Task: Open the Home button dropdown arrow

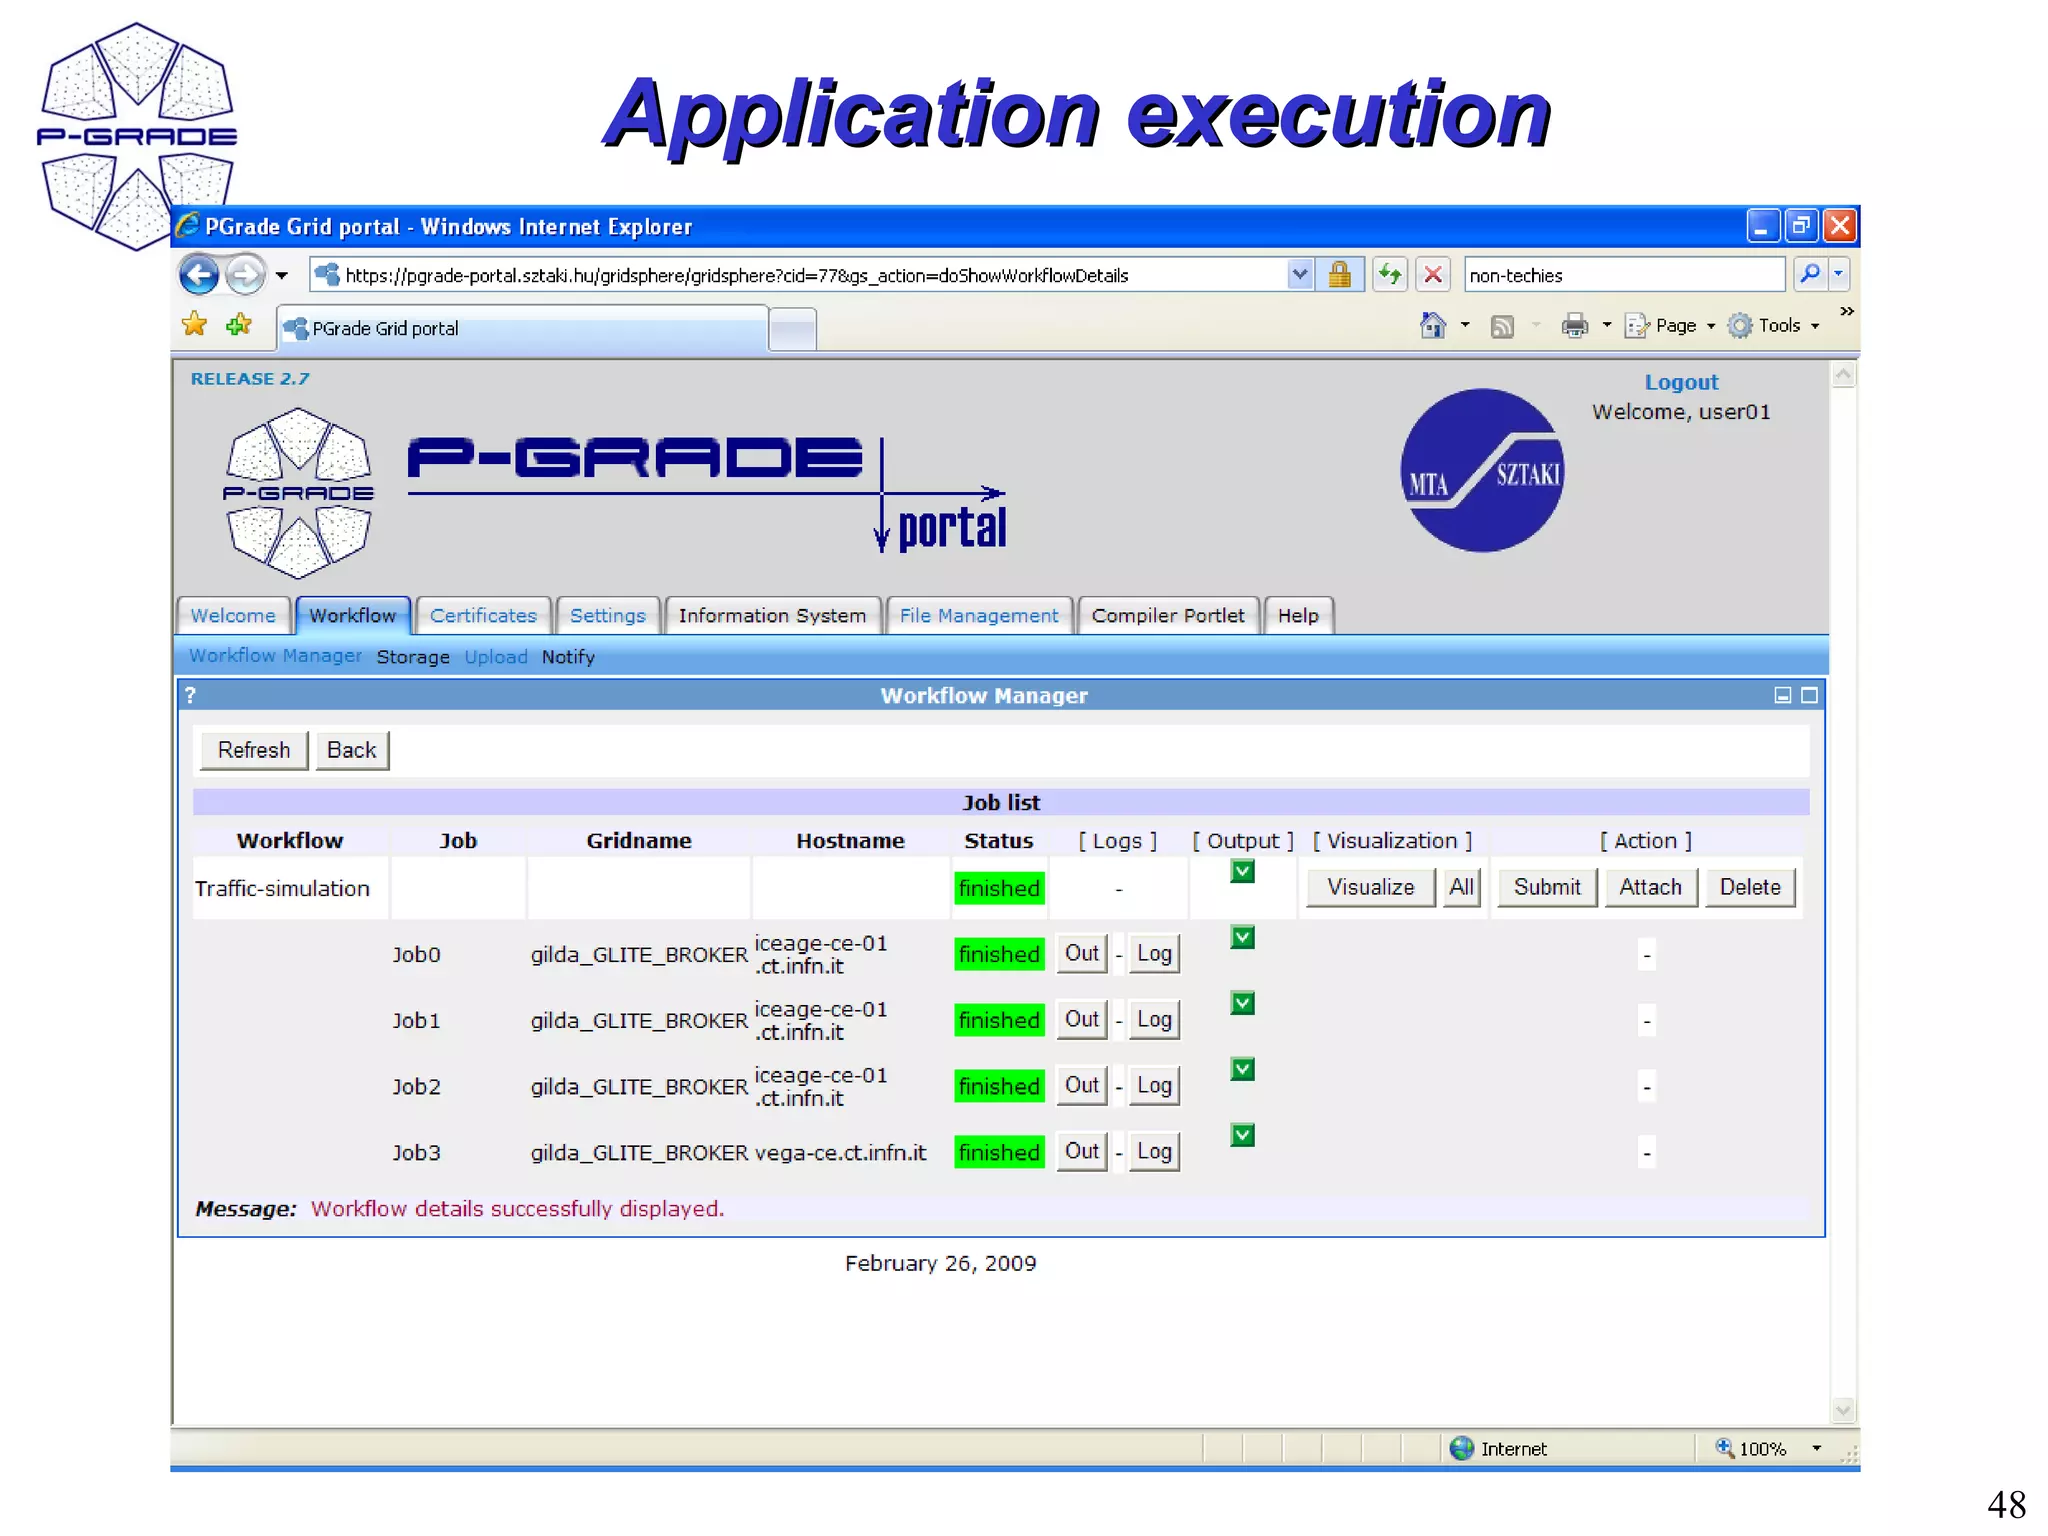Action: 1465,325
